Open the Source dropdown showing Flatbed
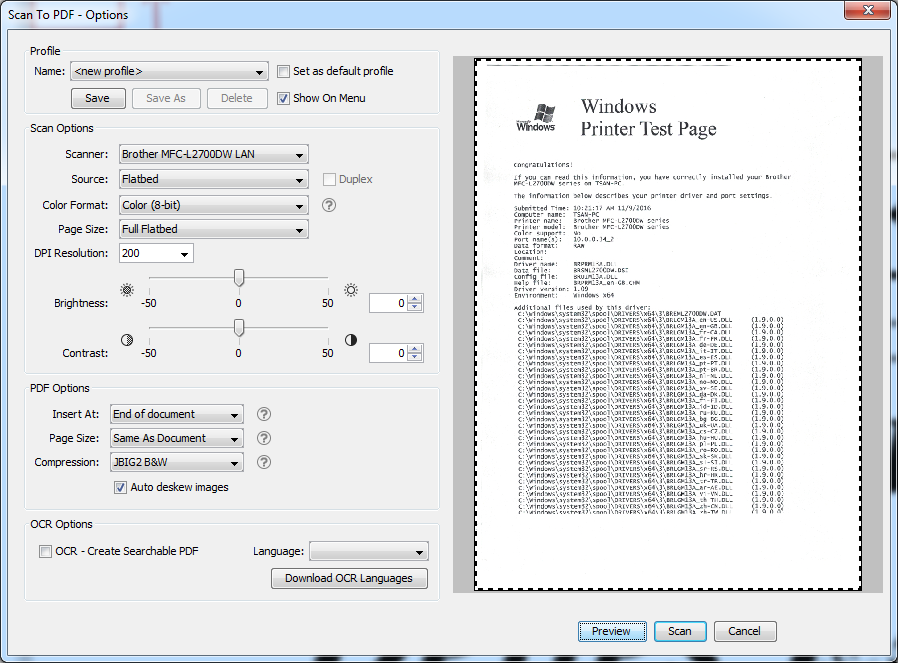Screen dimensions: 898x663 tap(214, 179)
